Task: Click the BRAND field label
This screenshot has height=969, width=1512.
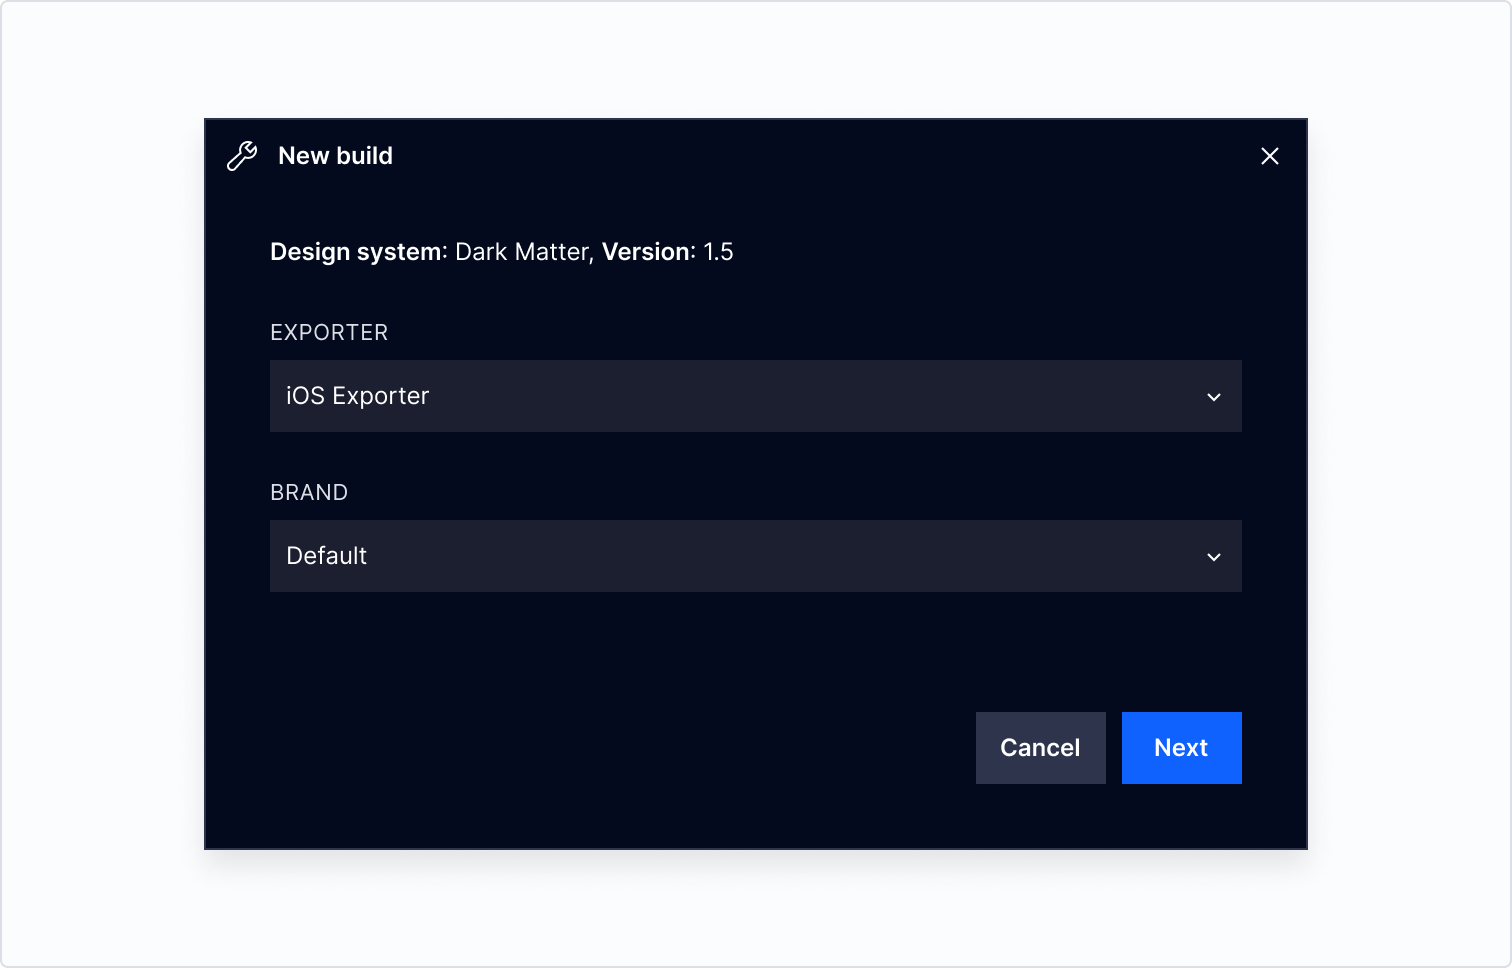Action: click(309, 493)
